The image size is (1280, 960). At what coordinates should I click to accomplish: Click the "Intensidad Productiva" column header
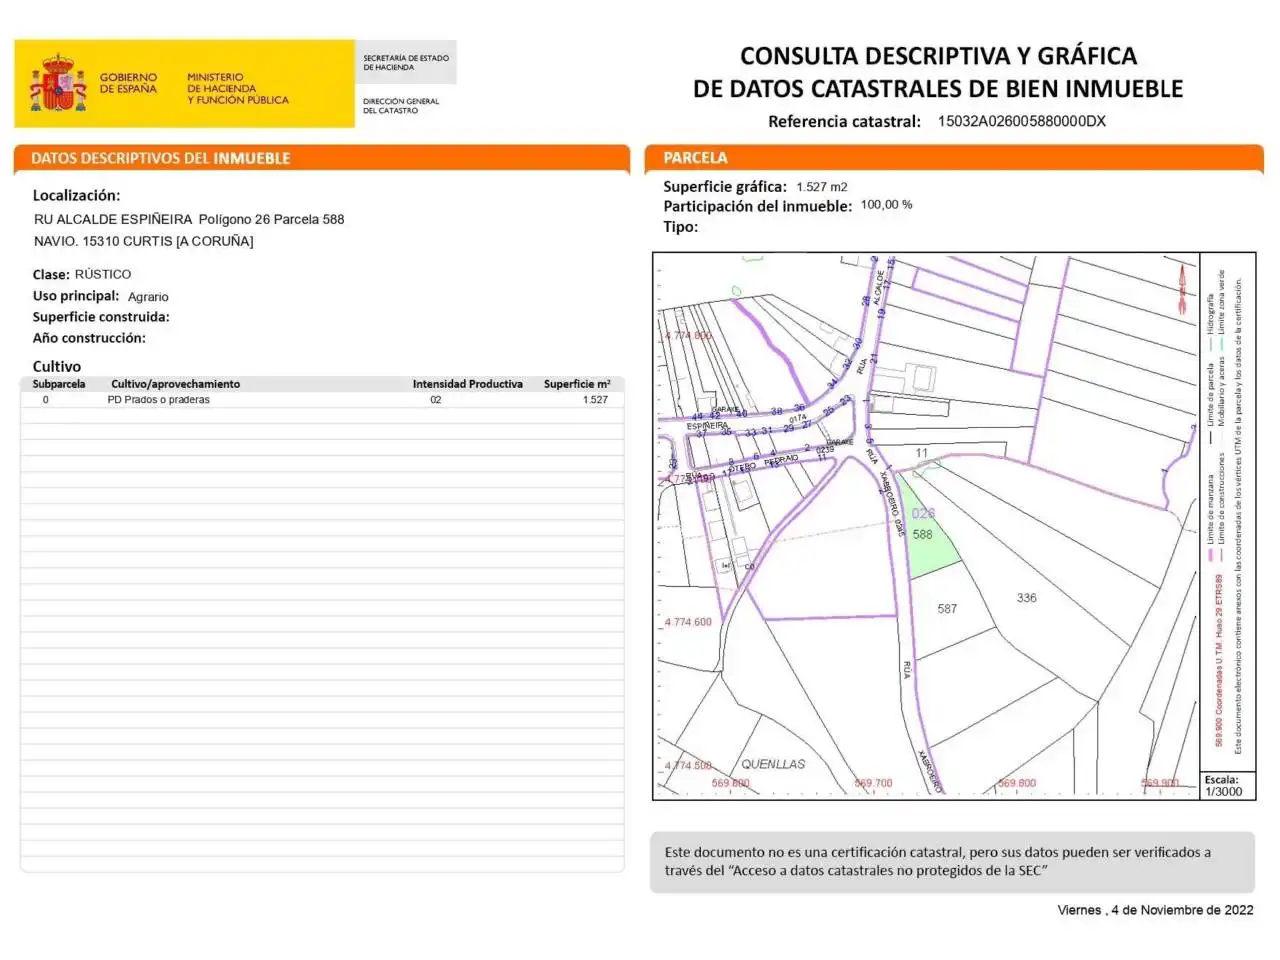tap(467, 384)
